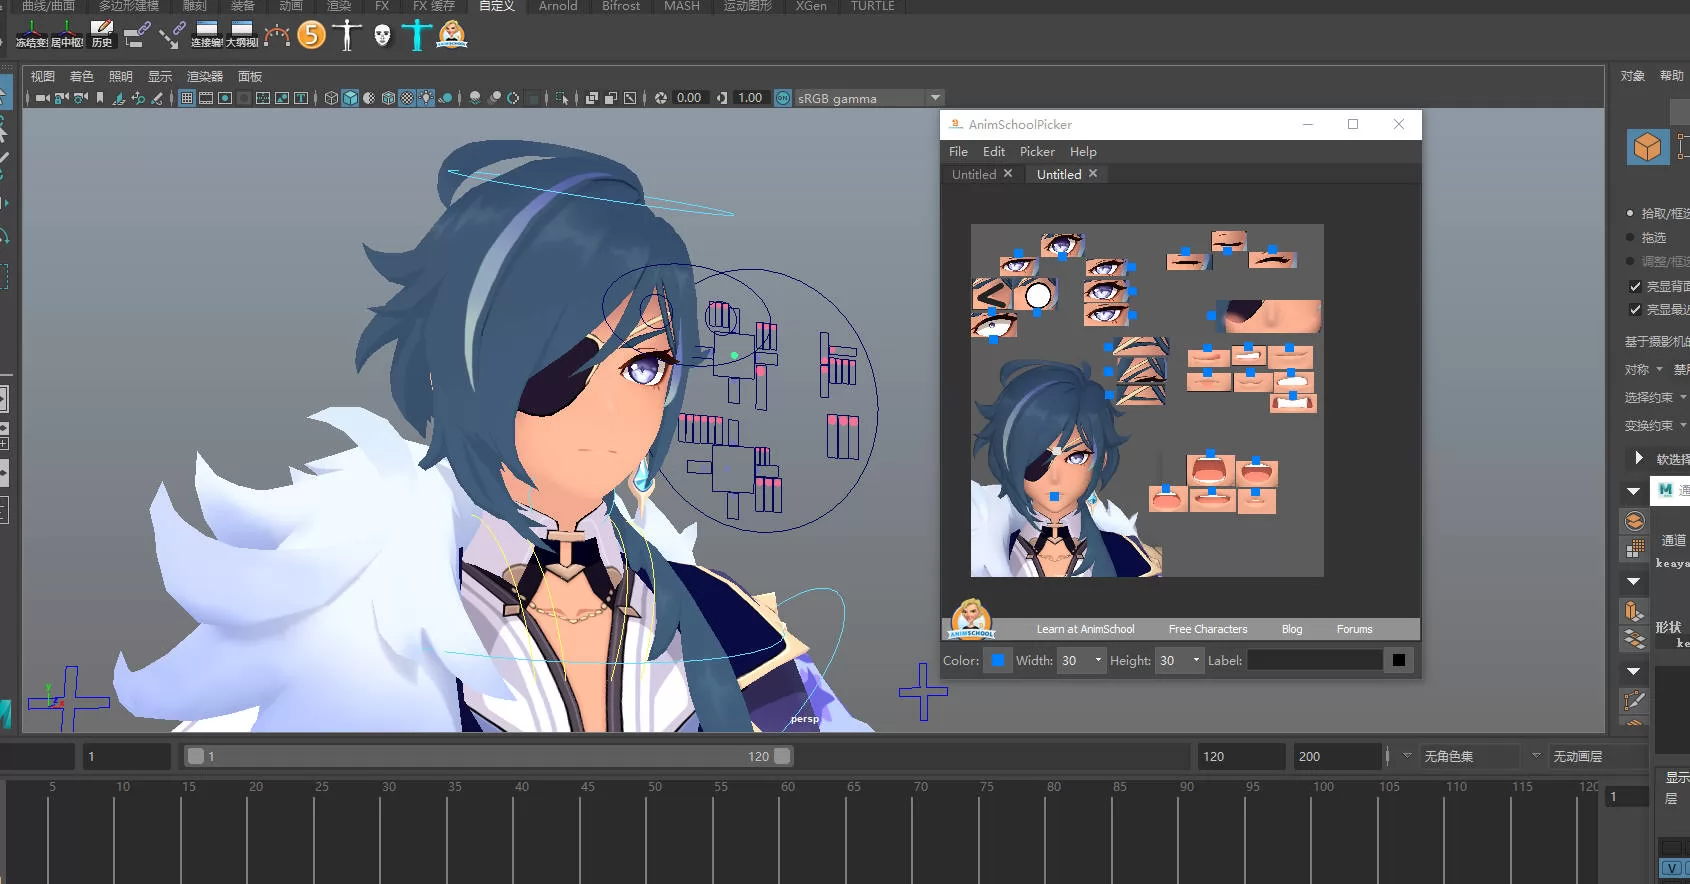Toggle the 亮显背面 checkbox
The height and width of the screenshot is (884, 1690).
[x=1635, y=286]
